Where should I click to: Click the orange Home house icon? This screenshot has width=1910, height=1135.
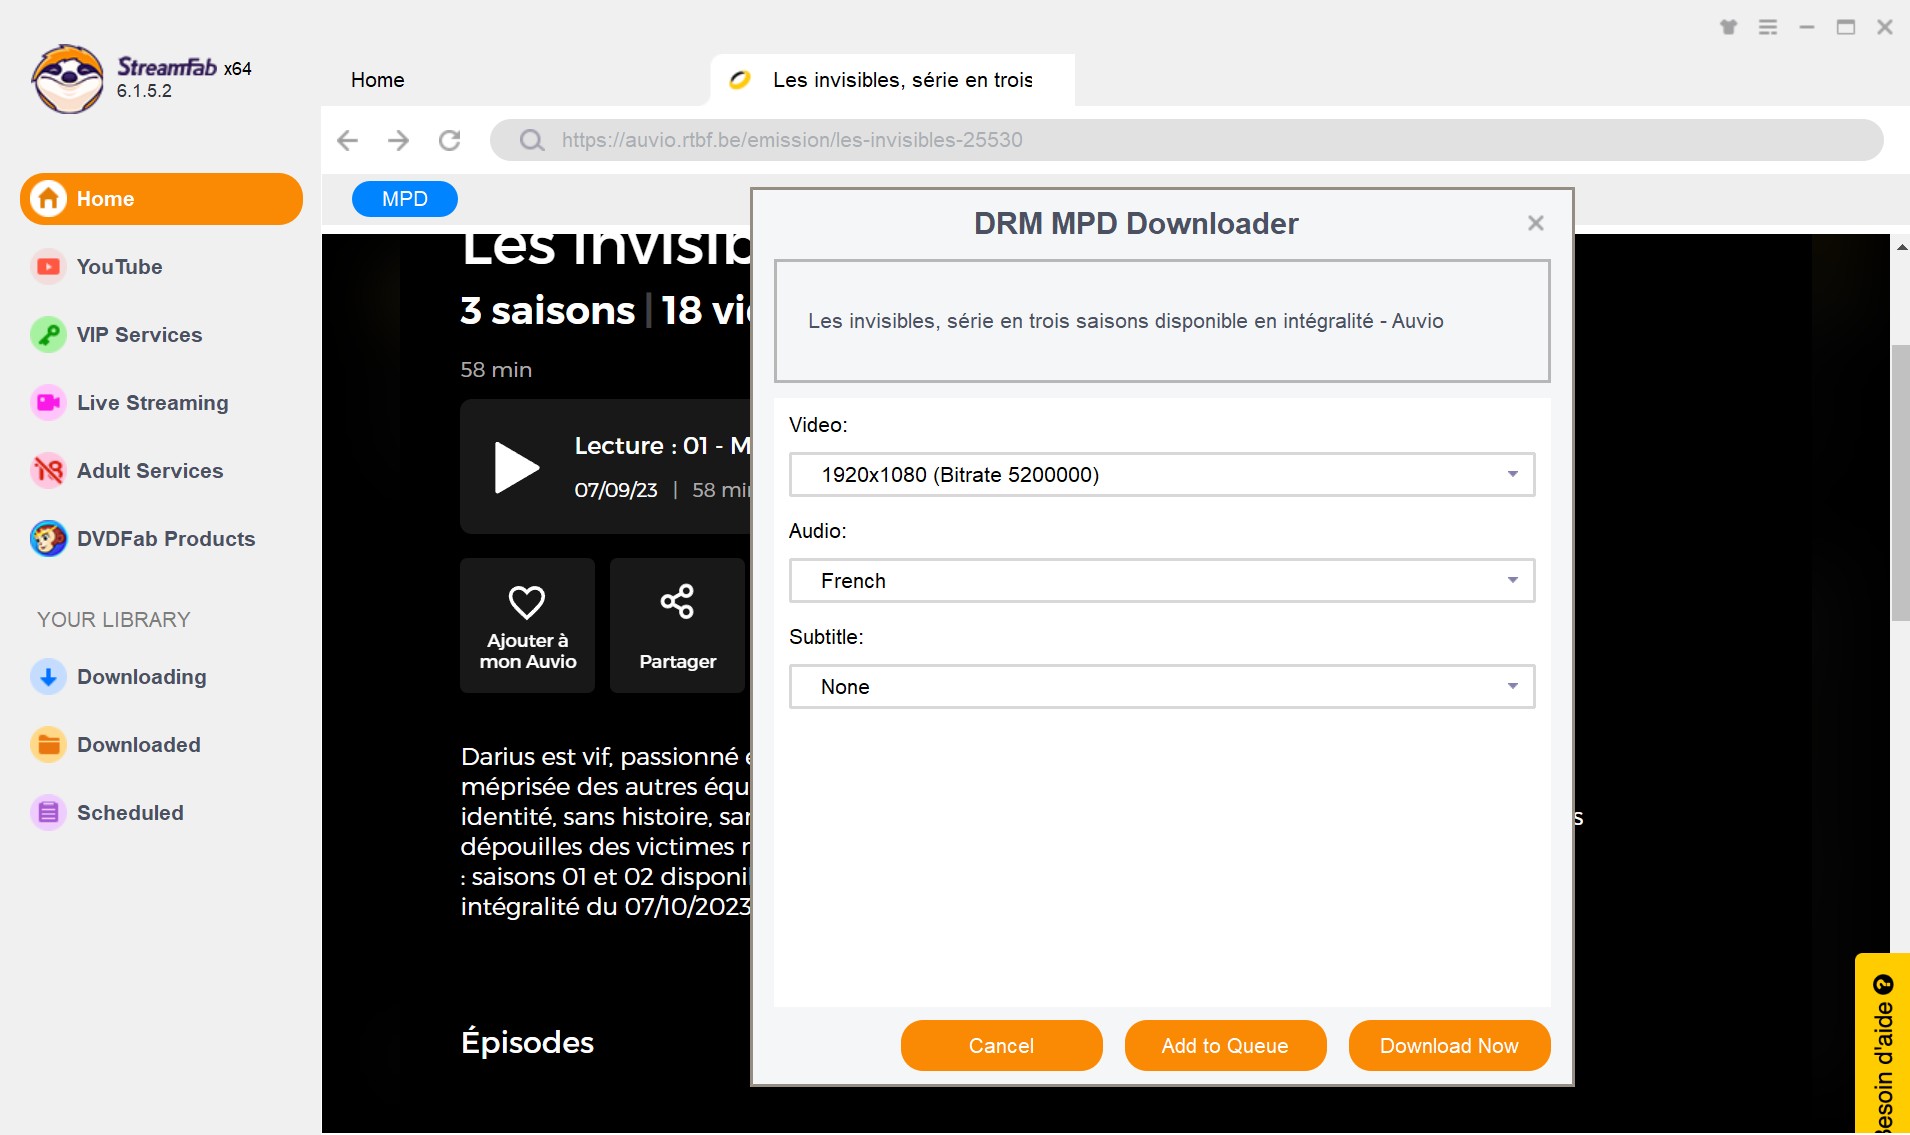[48, 199]
